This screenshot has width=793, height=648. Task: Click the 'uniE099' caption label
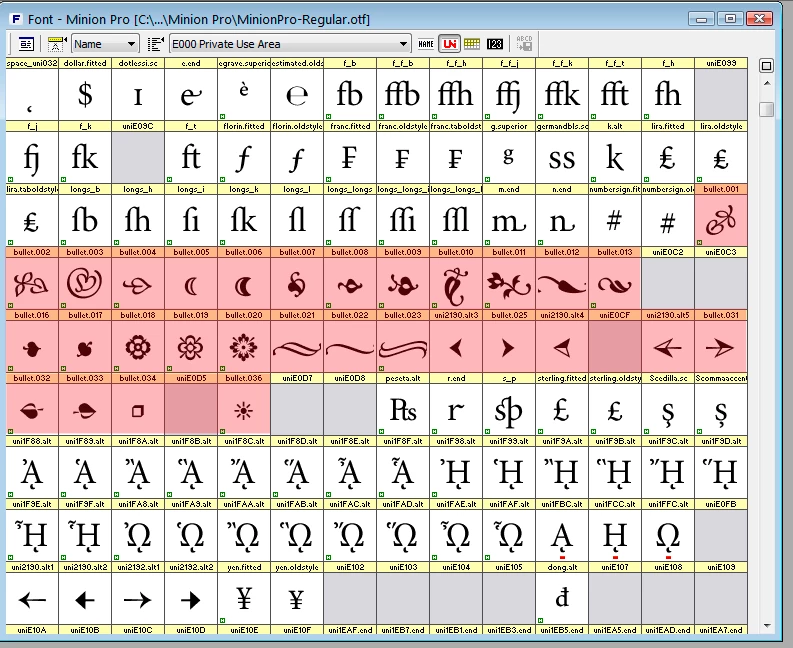click(x=721, y=63)
